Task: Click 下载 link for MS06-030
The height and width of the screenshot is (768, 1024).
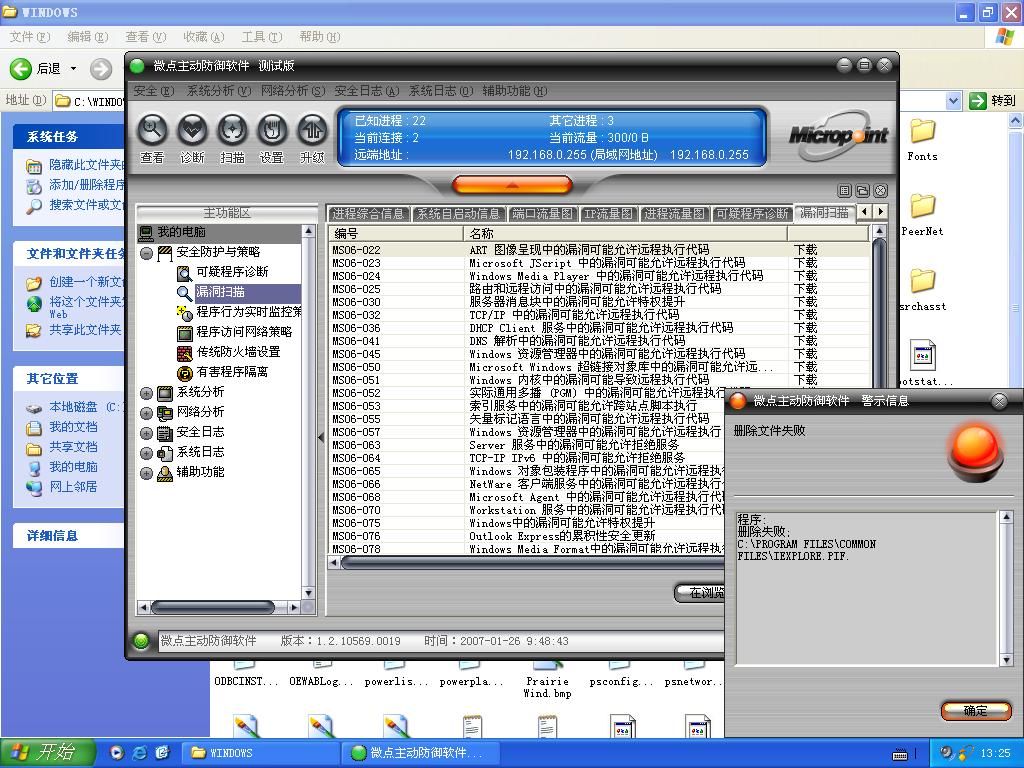Action: (x=805, y=302)
